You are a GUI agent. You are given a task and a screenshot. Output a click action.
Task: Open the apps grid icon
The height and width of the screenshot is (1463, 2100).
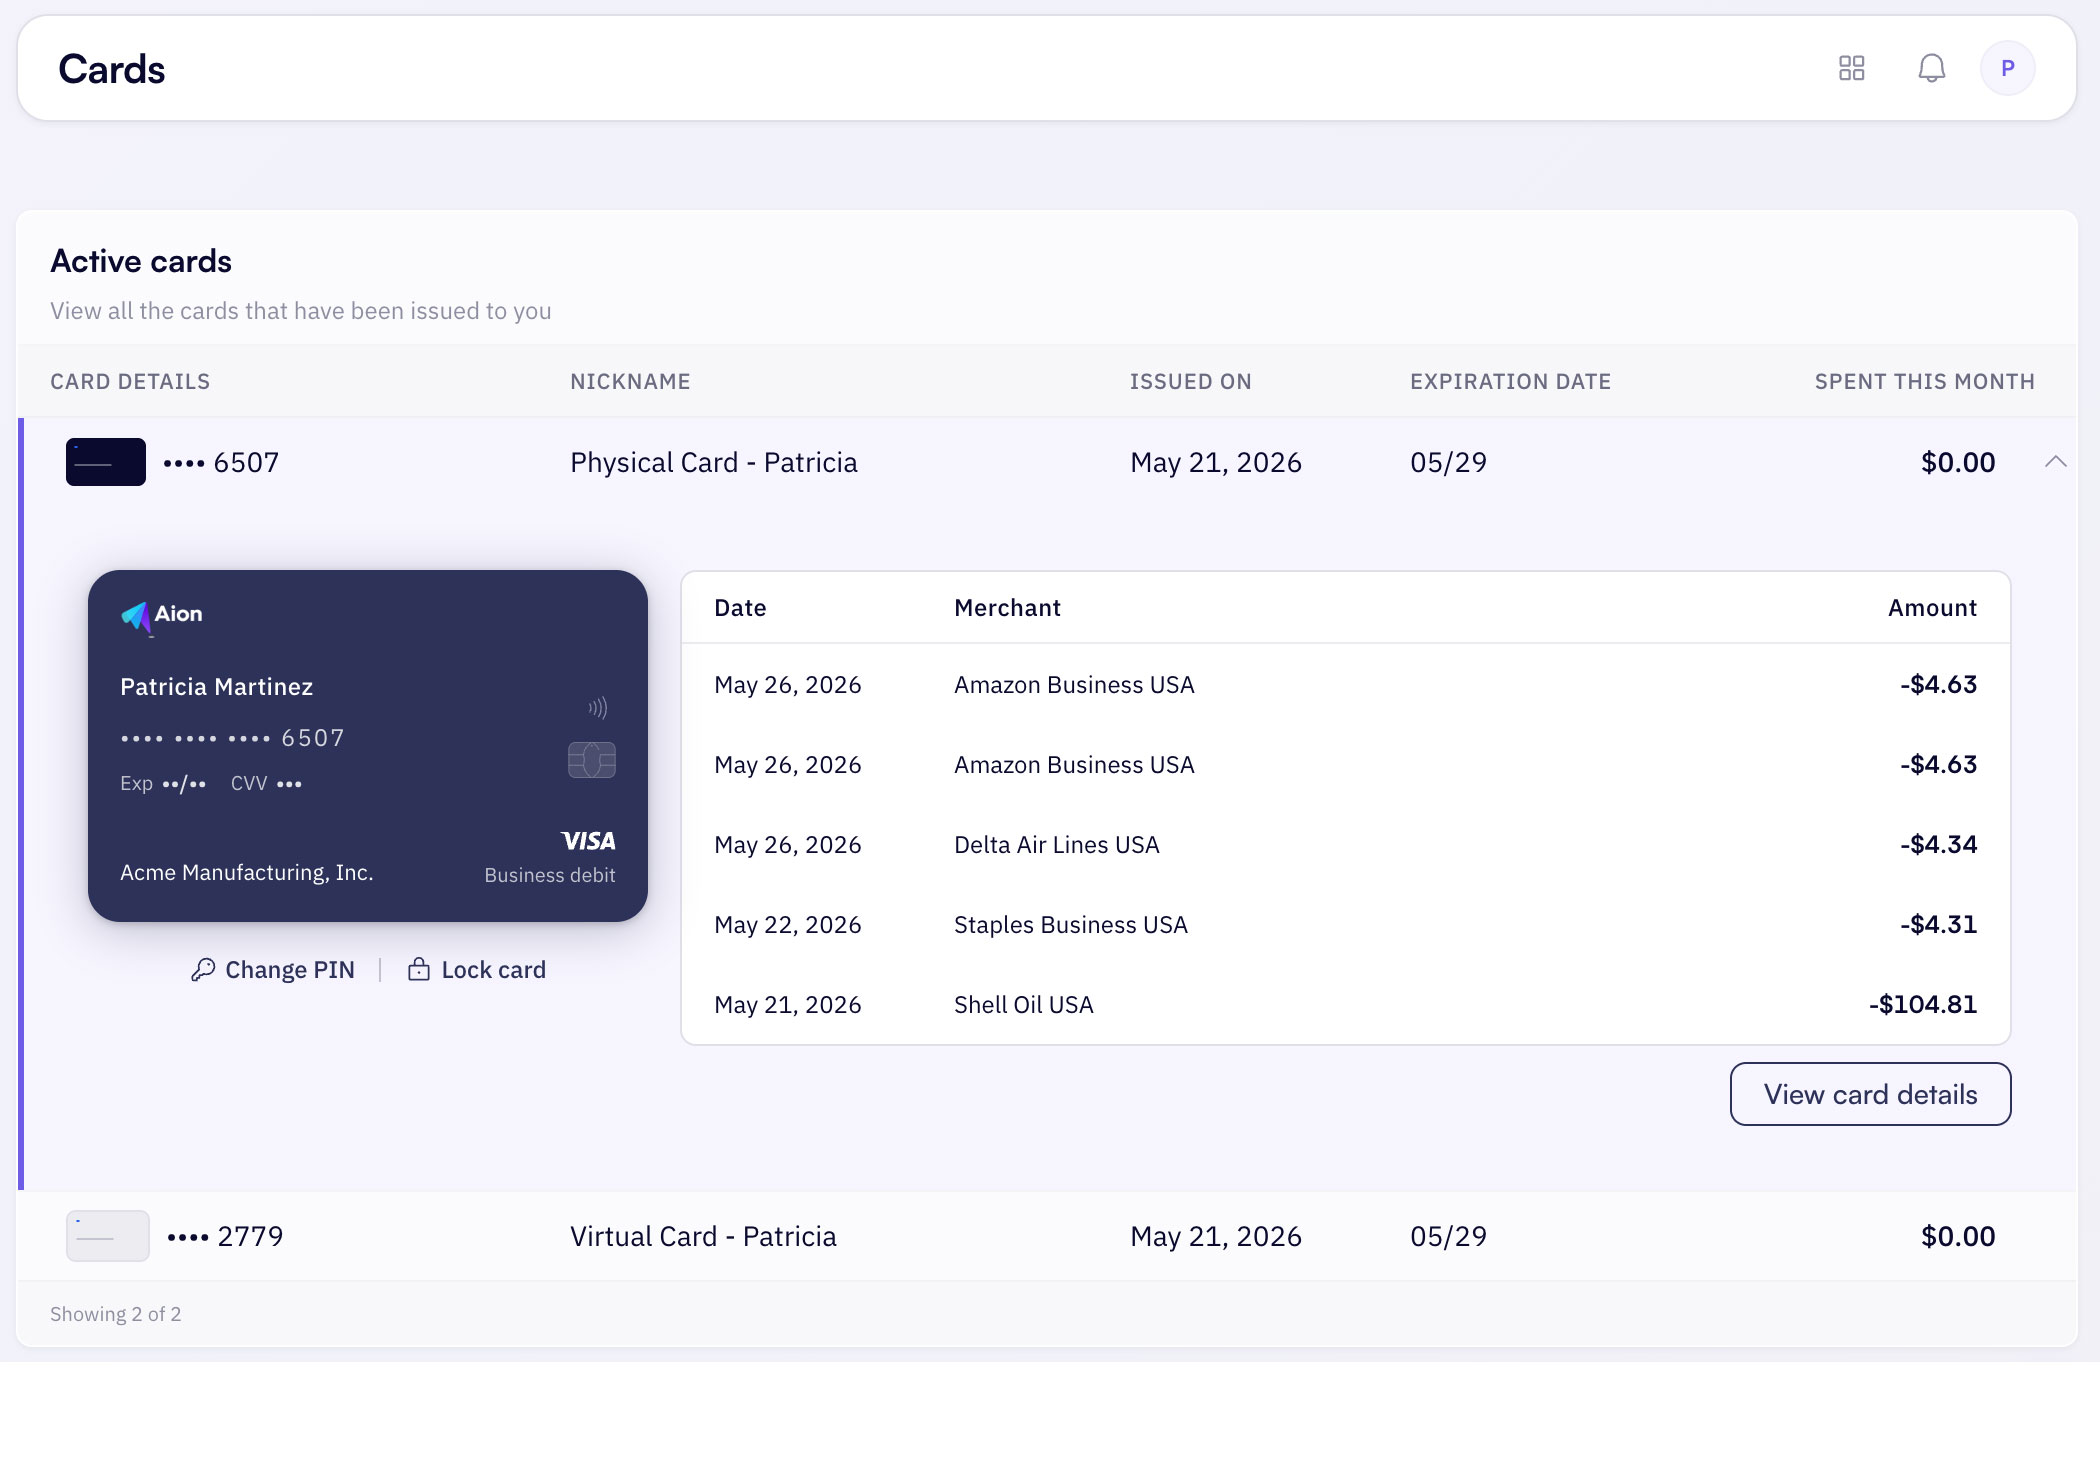1851,68
